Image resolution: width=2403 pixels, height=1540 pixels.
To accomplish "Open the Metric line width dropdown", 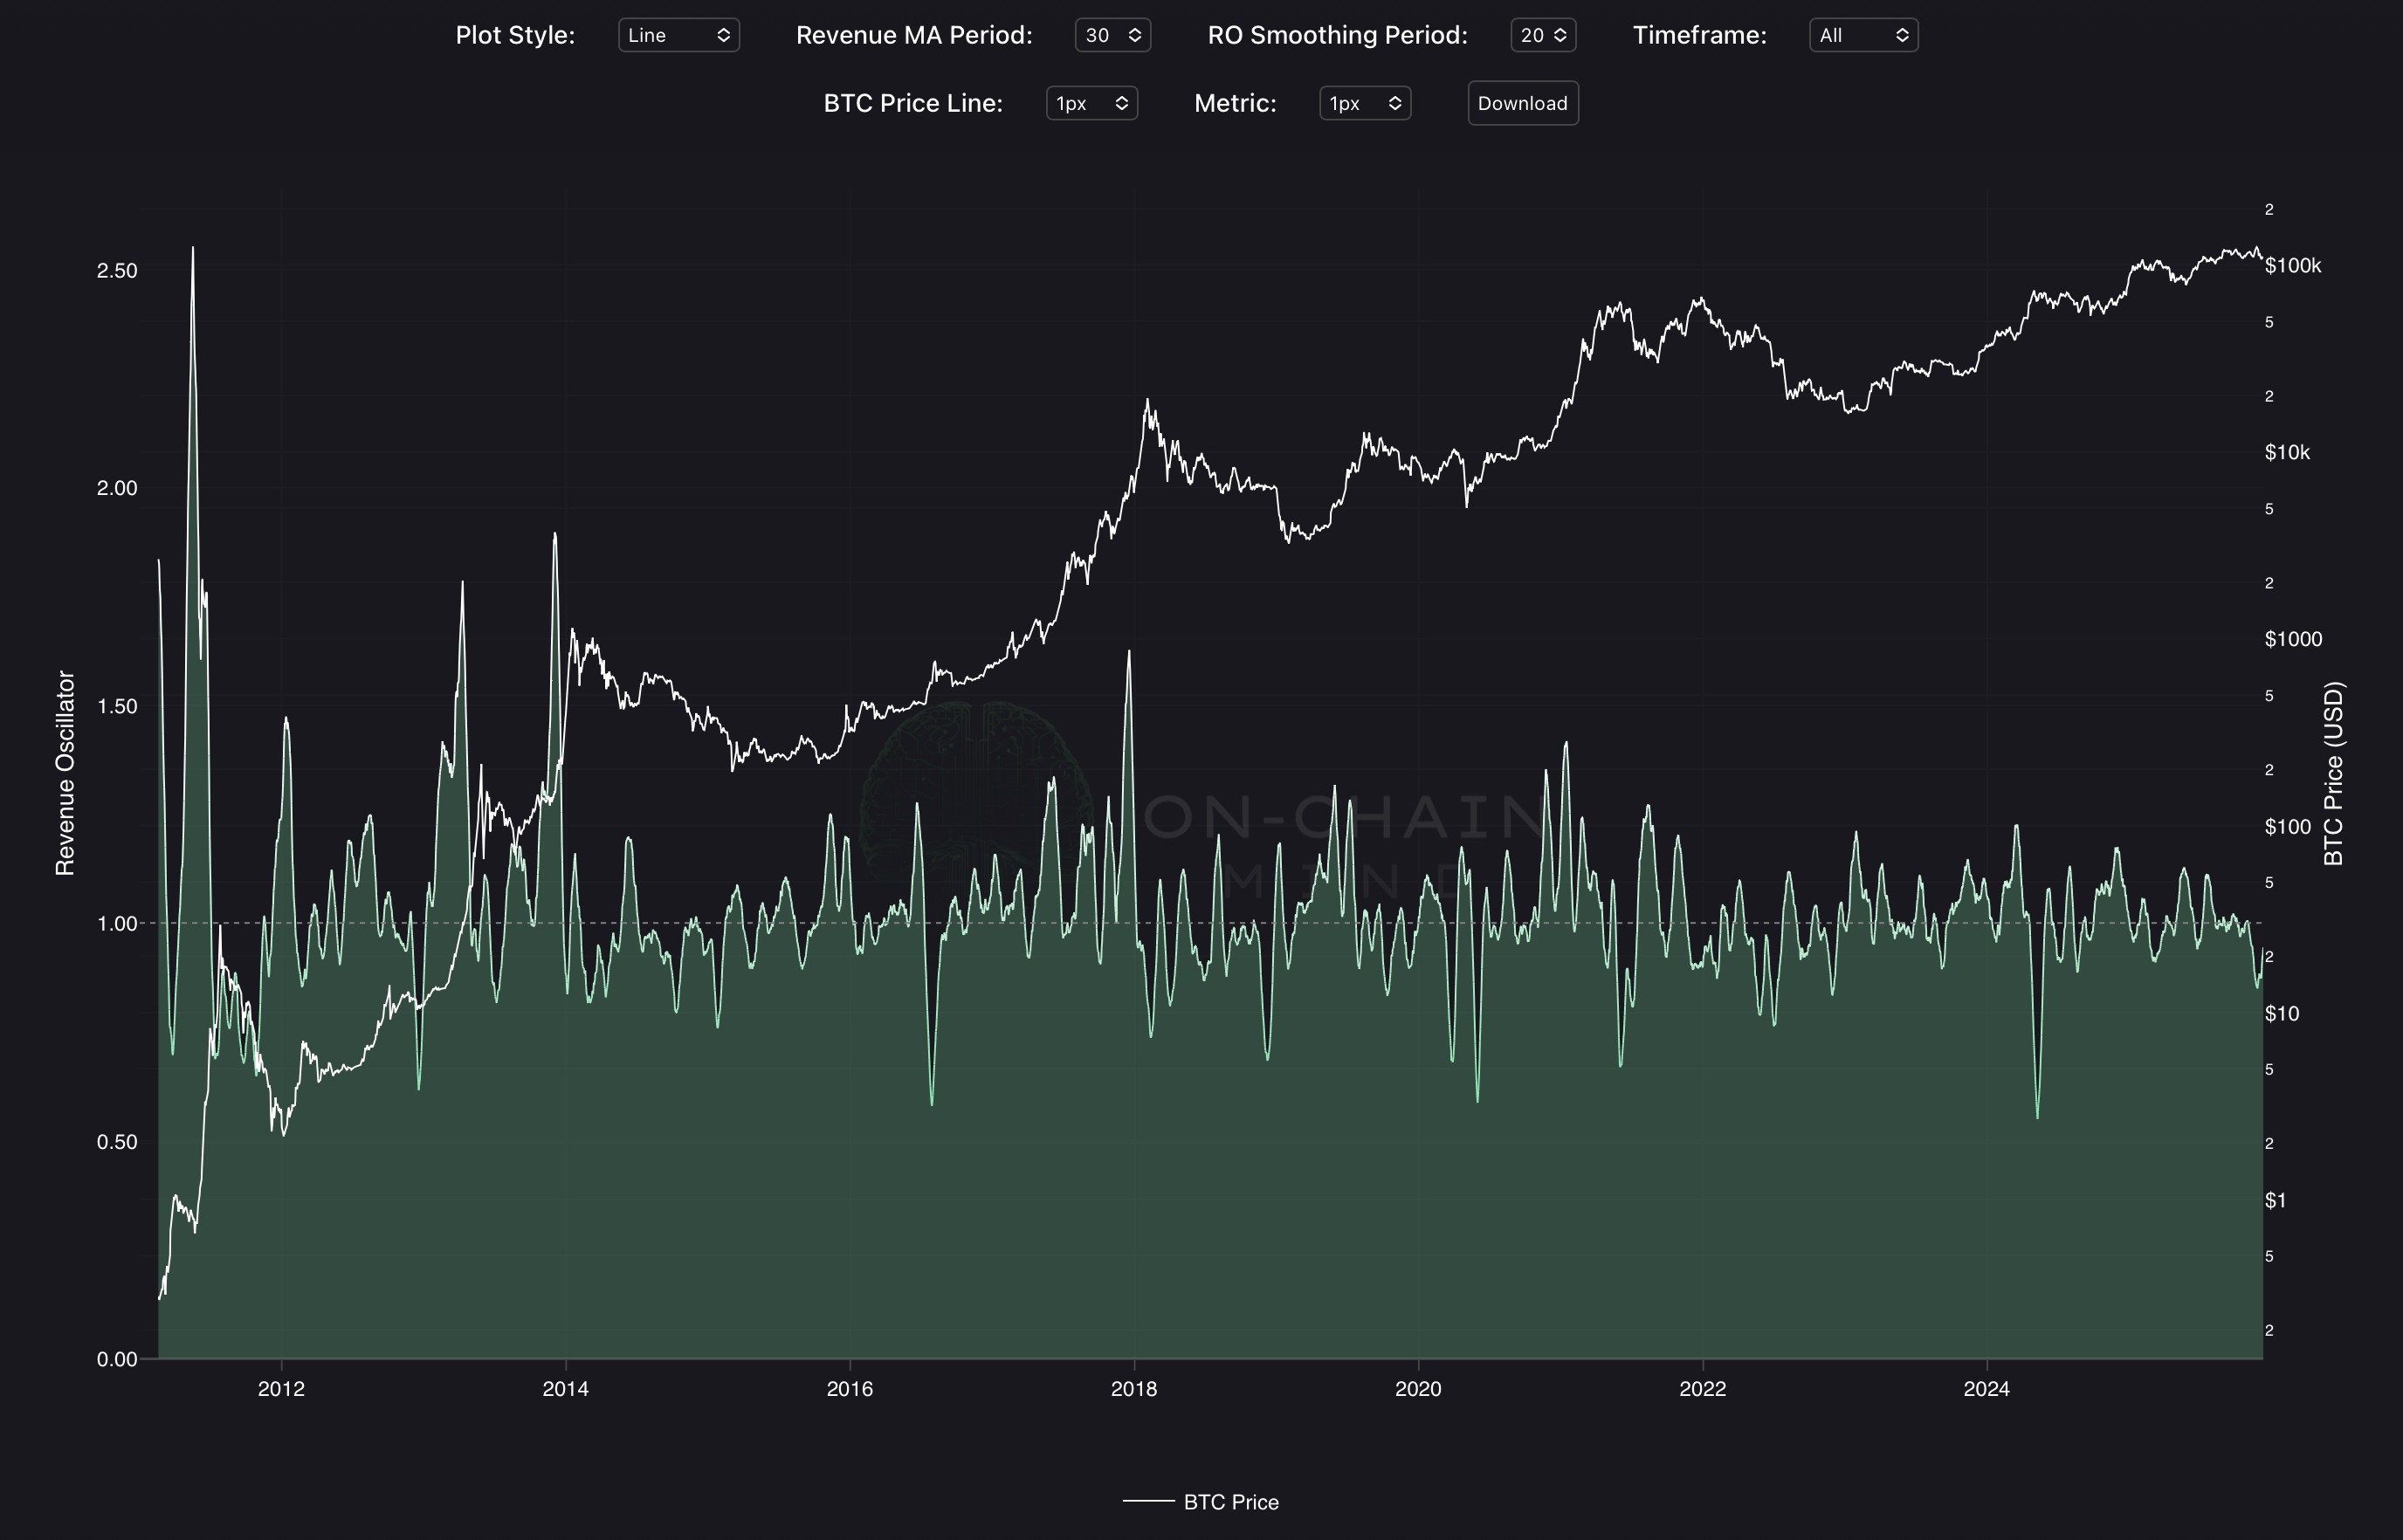I will point(1364,103).
